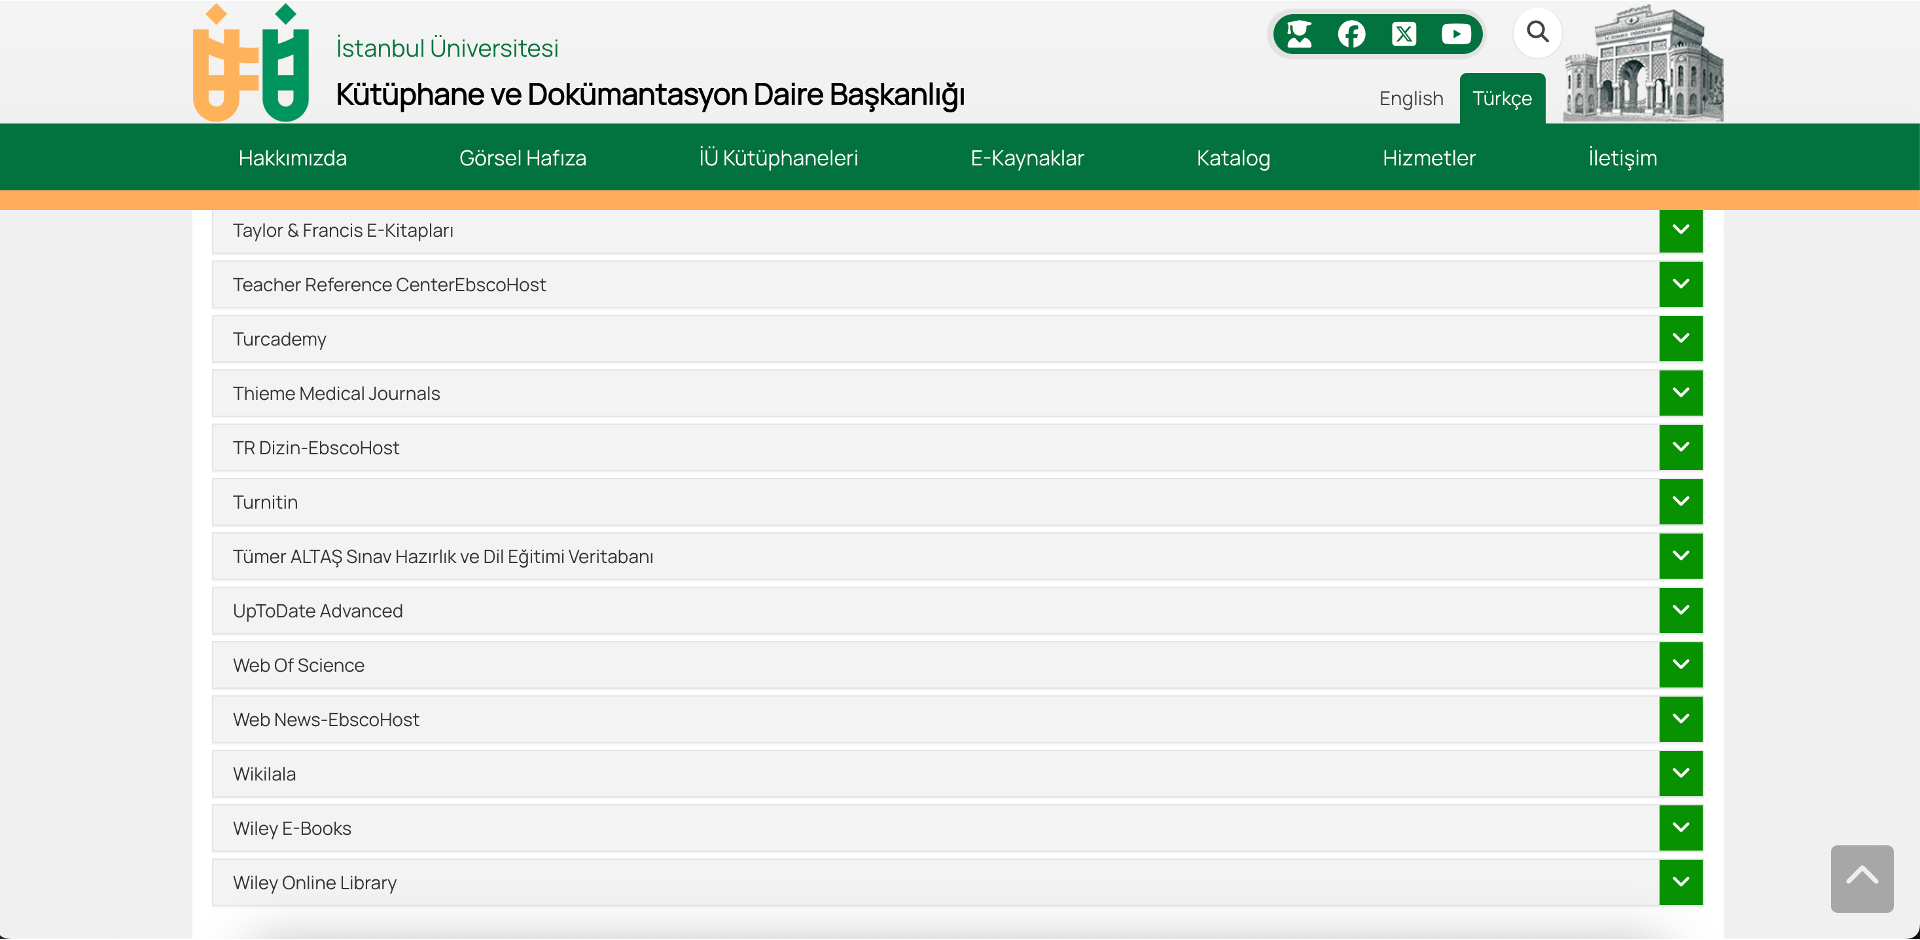Click Wiley Online Library title
This screenshot has width=1920, height=940.
tap(315, 883)
